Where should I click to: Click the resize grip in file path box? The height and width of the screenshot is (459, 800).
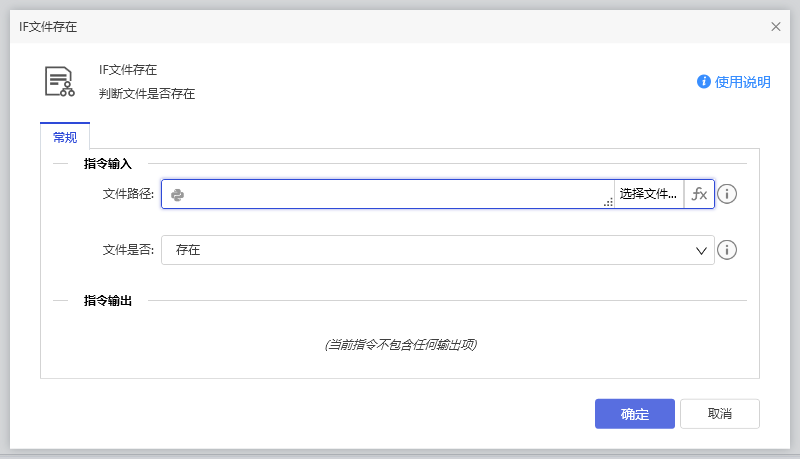point(607,202)
